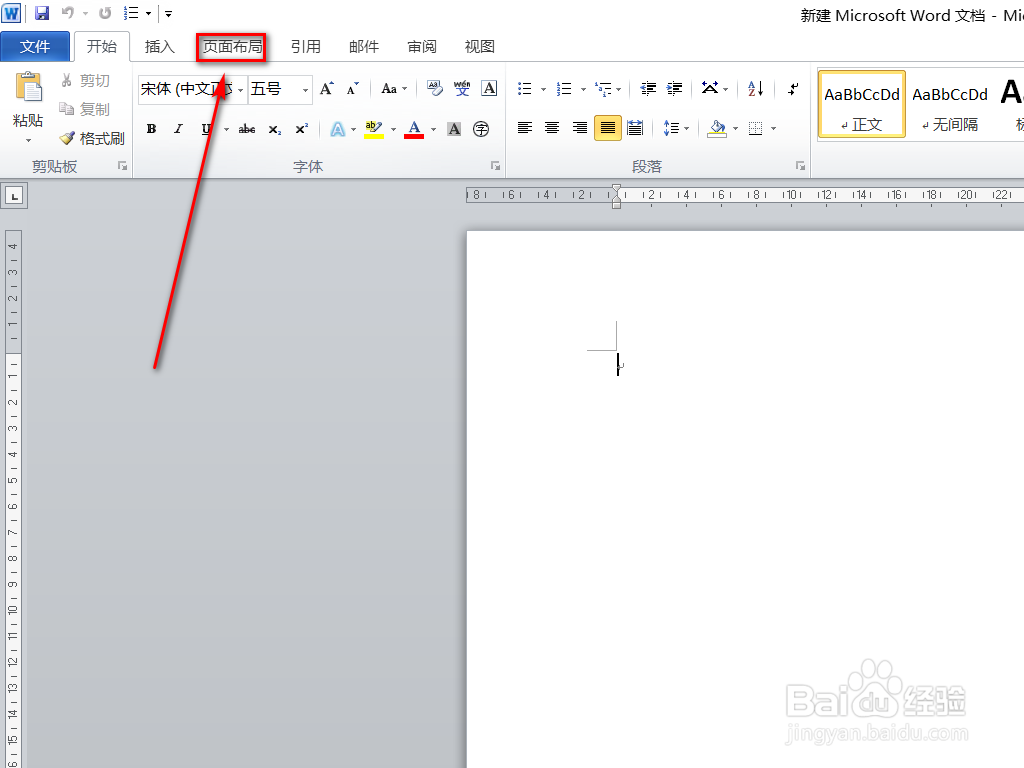Switch to the View (视图) tab
This screenshot has height=768, width=1024.
point(479,46)
